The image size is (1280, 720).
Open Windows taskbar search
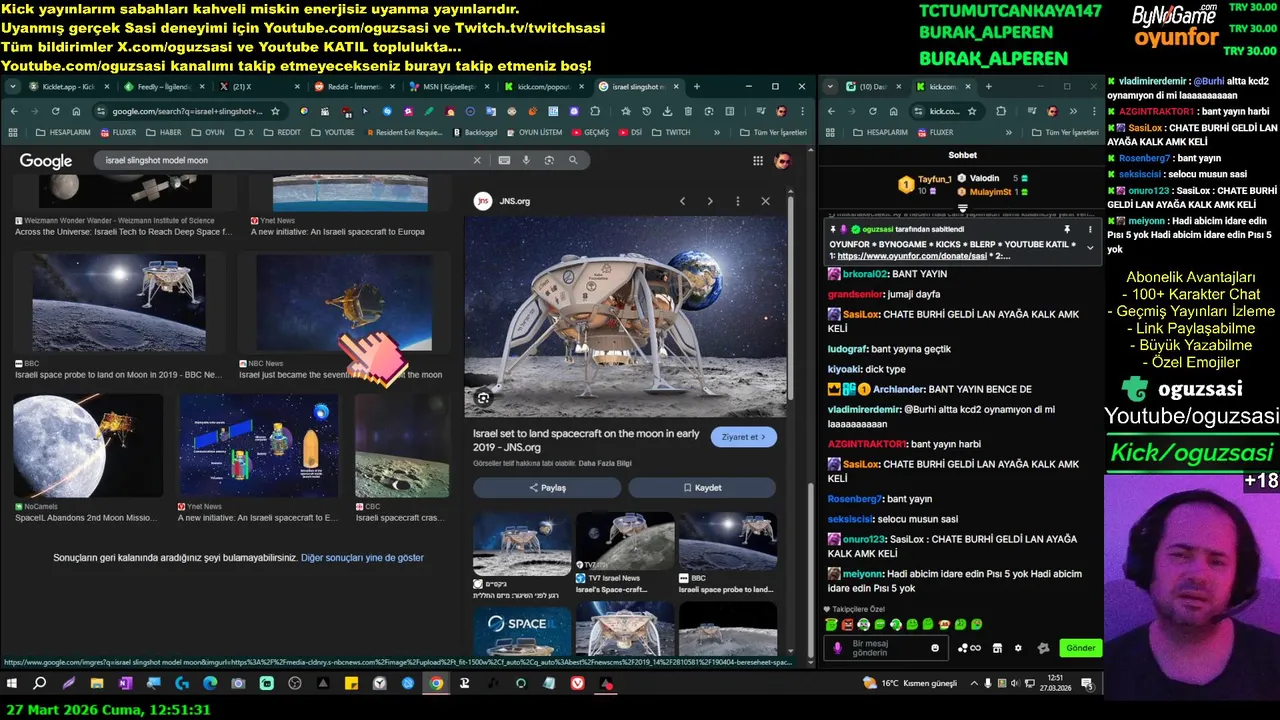click(x=40, y=683)
